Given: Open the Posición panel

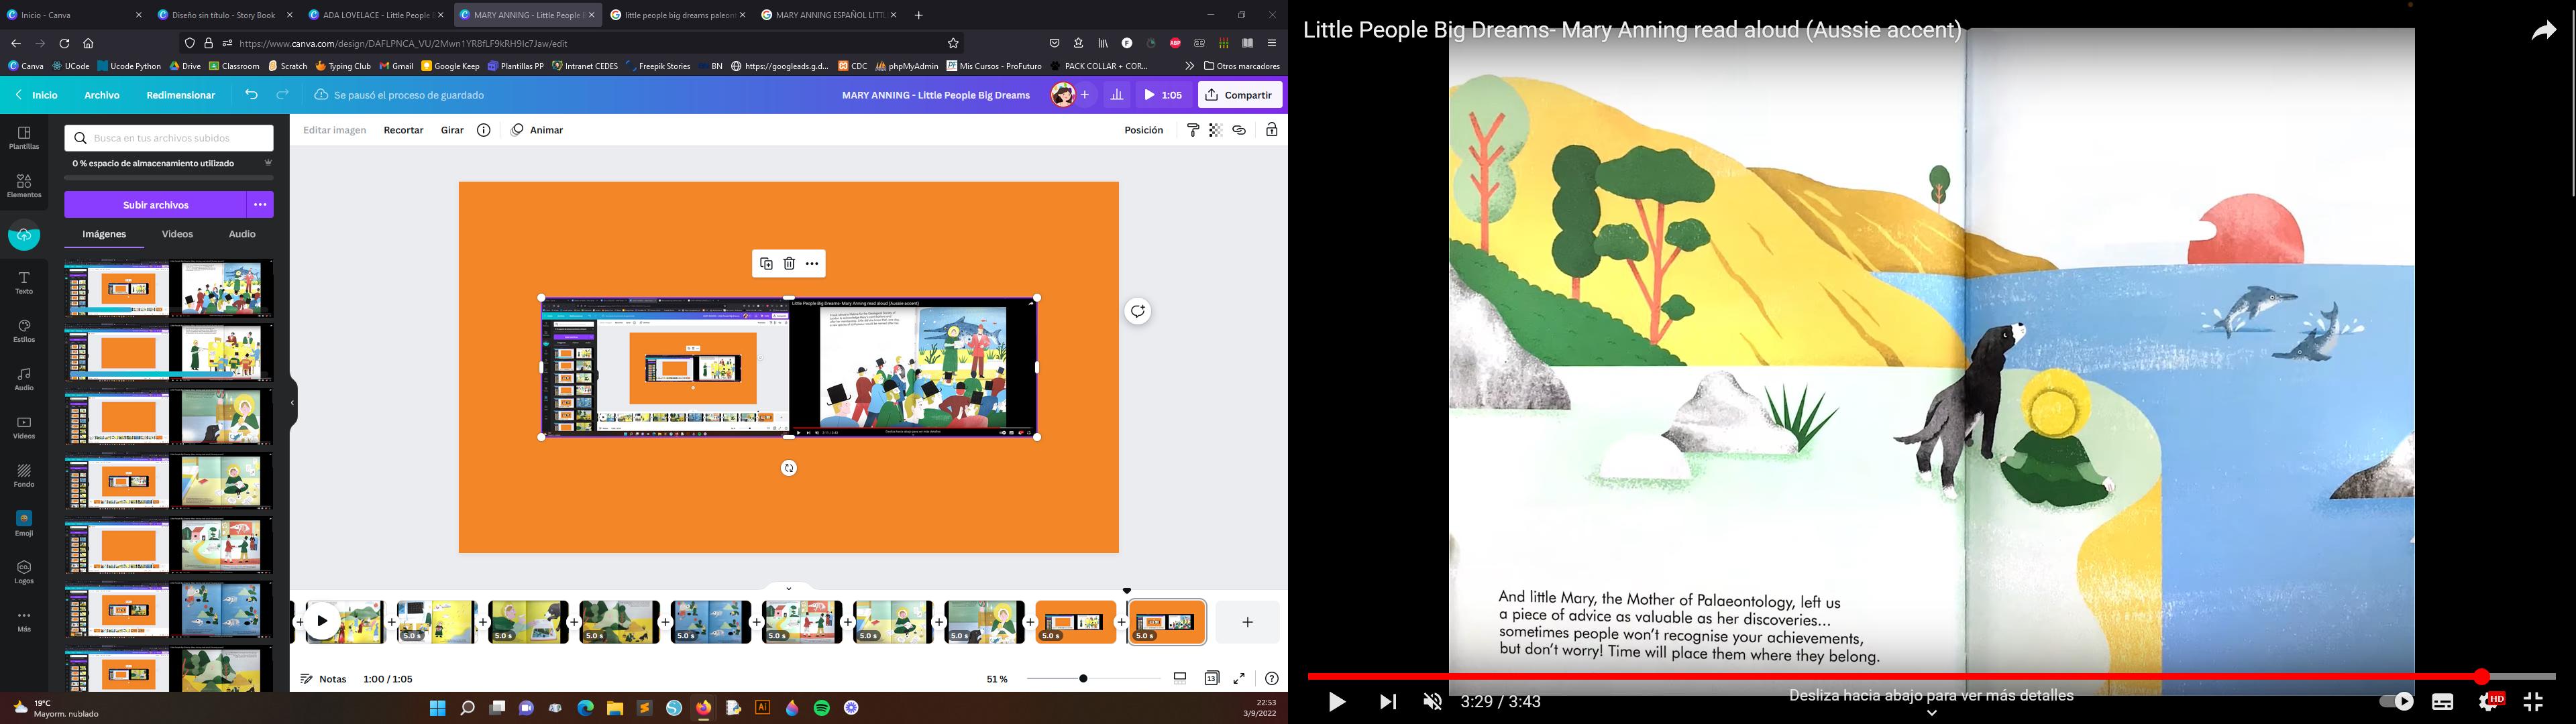Looking at the screenshot, I should (x=1144, y=130).
